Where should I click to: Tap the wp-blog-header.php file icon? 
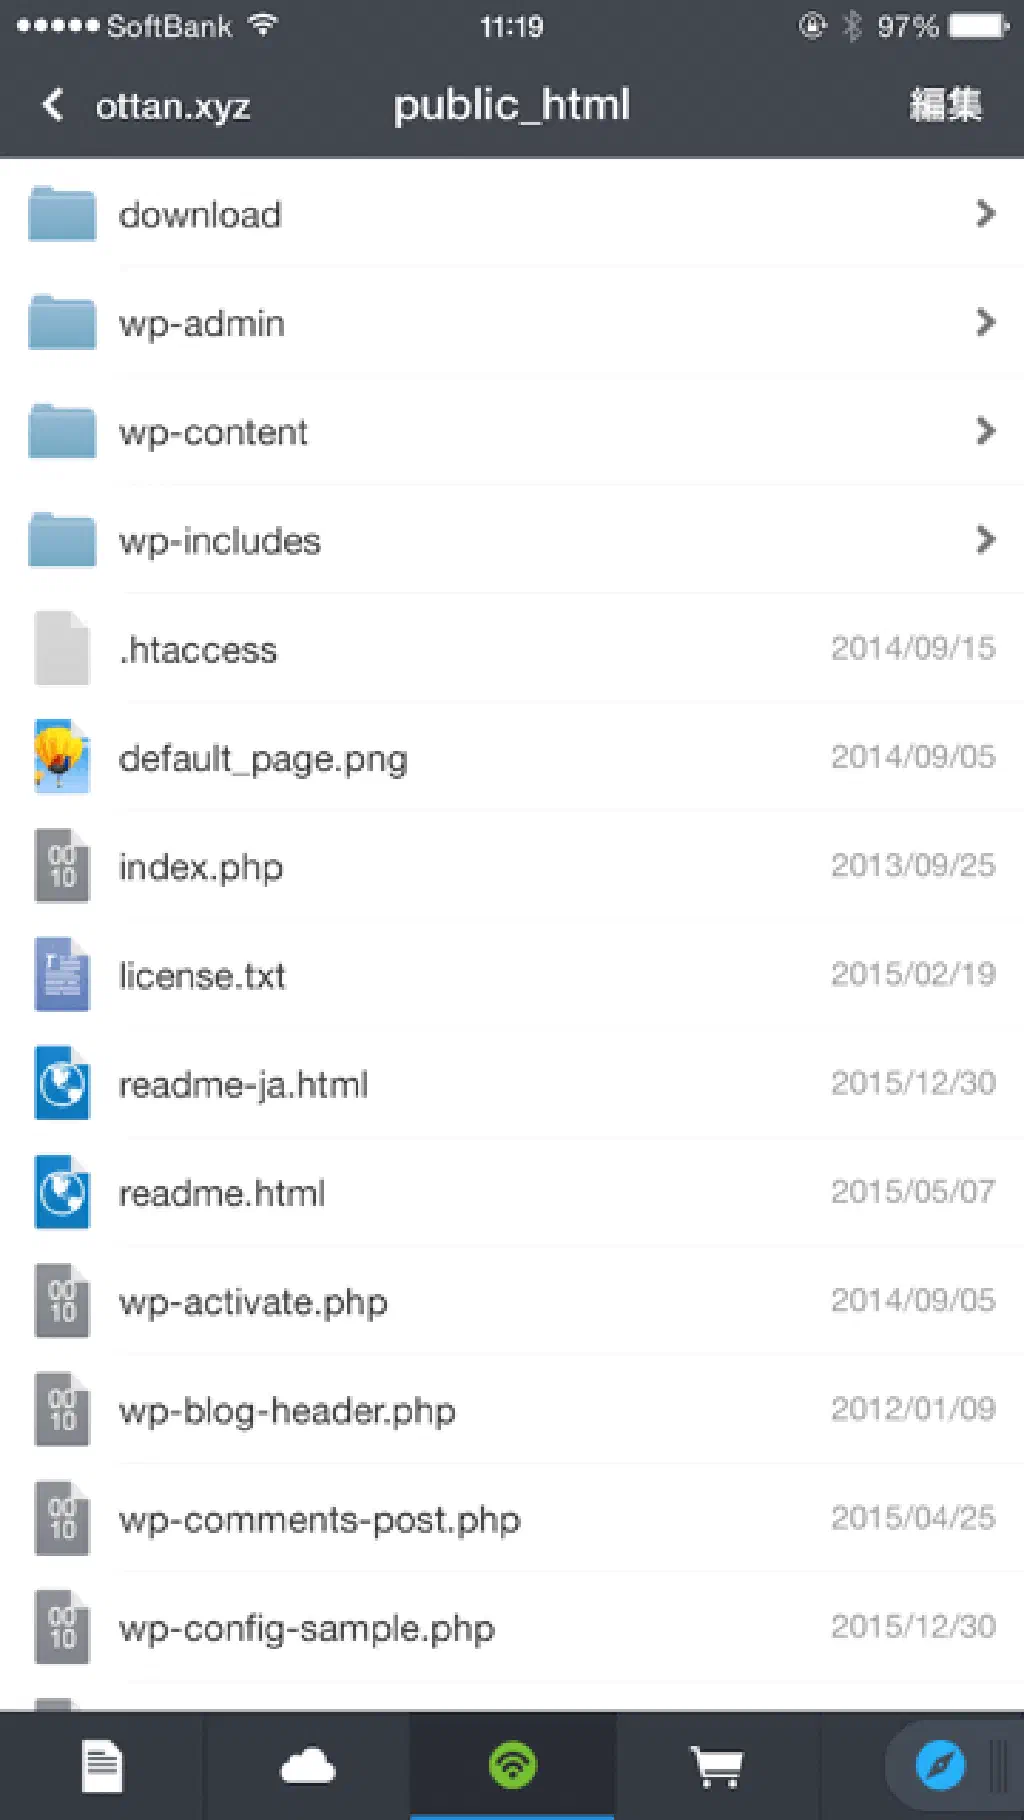click(x=62, y=1411)
